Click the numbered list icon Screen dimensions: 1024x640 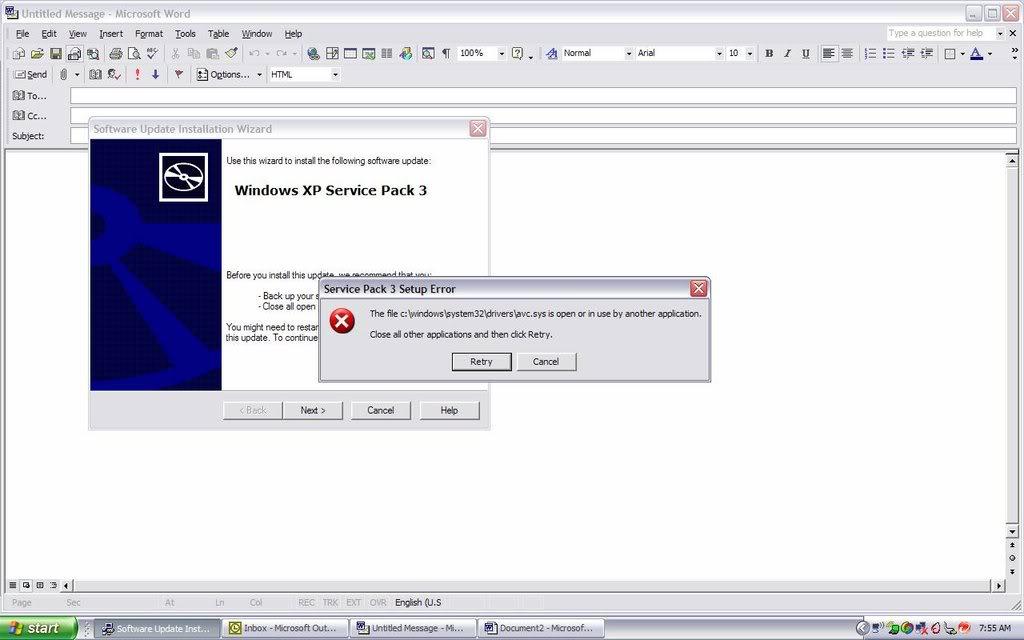870,53
